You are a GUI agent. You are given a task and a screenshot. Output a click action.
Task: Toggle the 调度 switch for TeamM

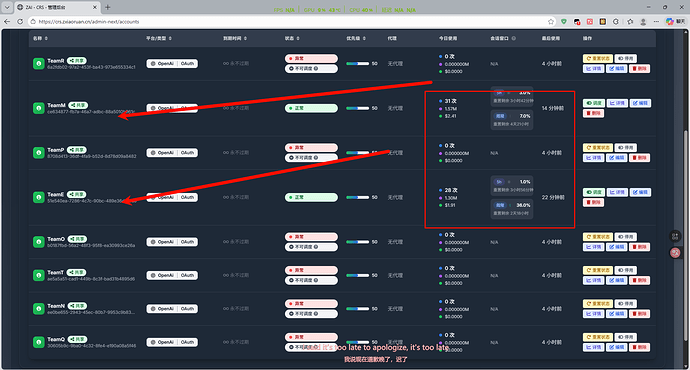[594, 103]
